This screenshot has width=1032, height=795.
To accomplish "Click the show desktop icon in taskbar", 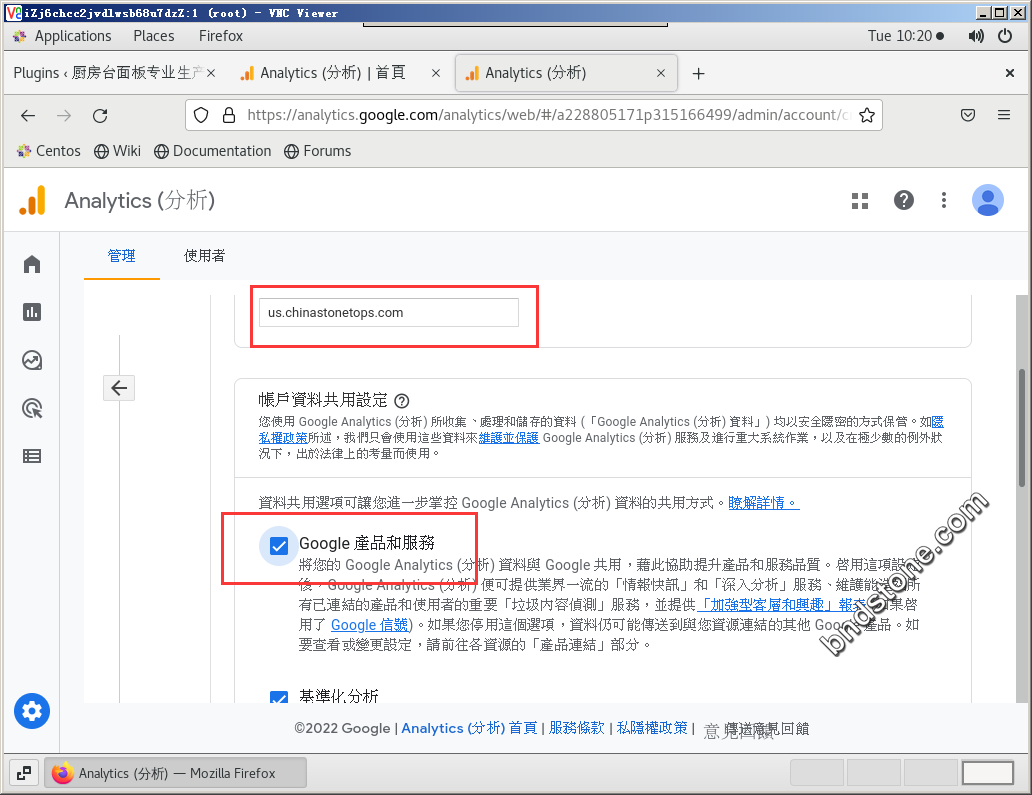I will pyautogui.click(x=24, y=773).
